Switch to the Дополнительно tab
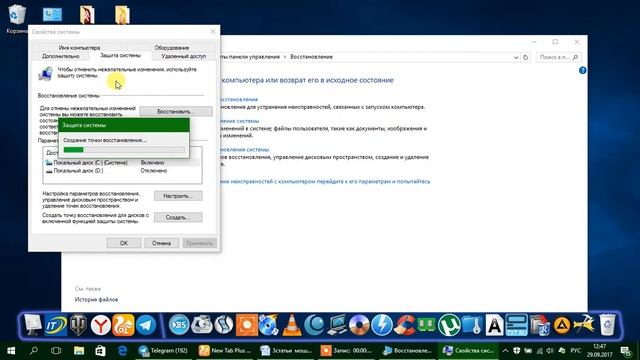 (61, 56)
